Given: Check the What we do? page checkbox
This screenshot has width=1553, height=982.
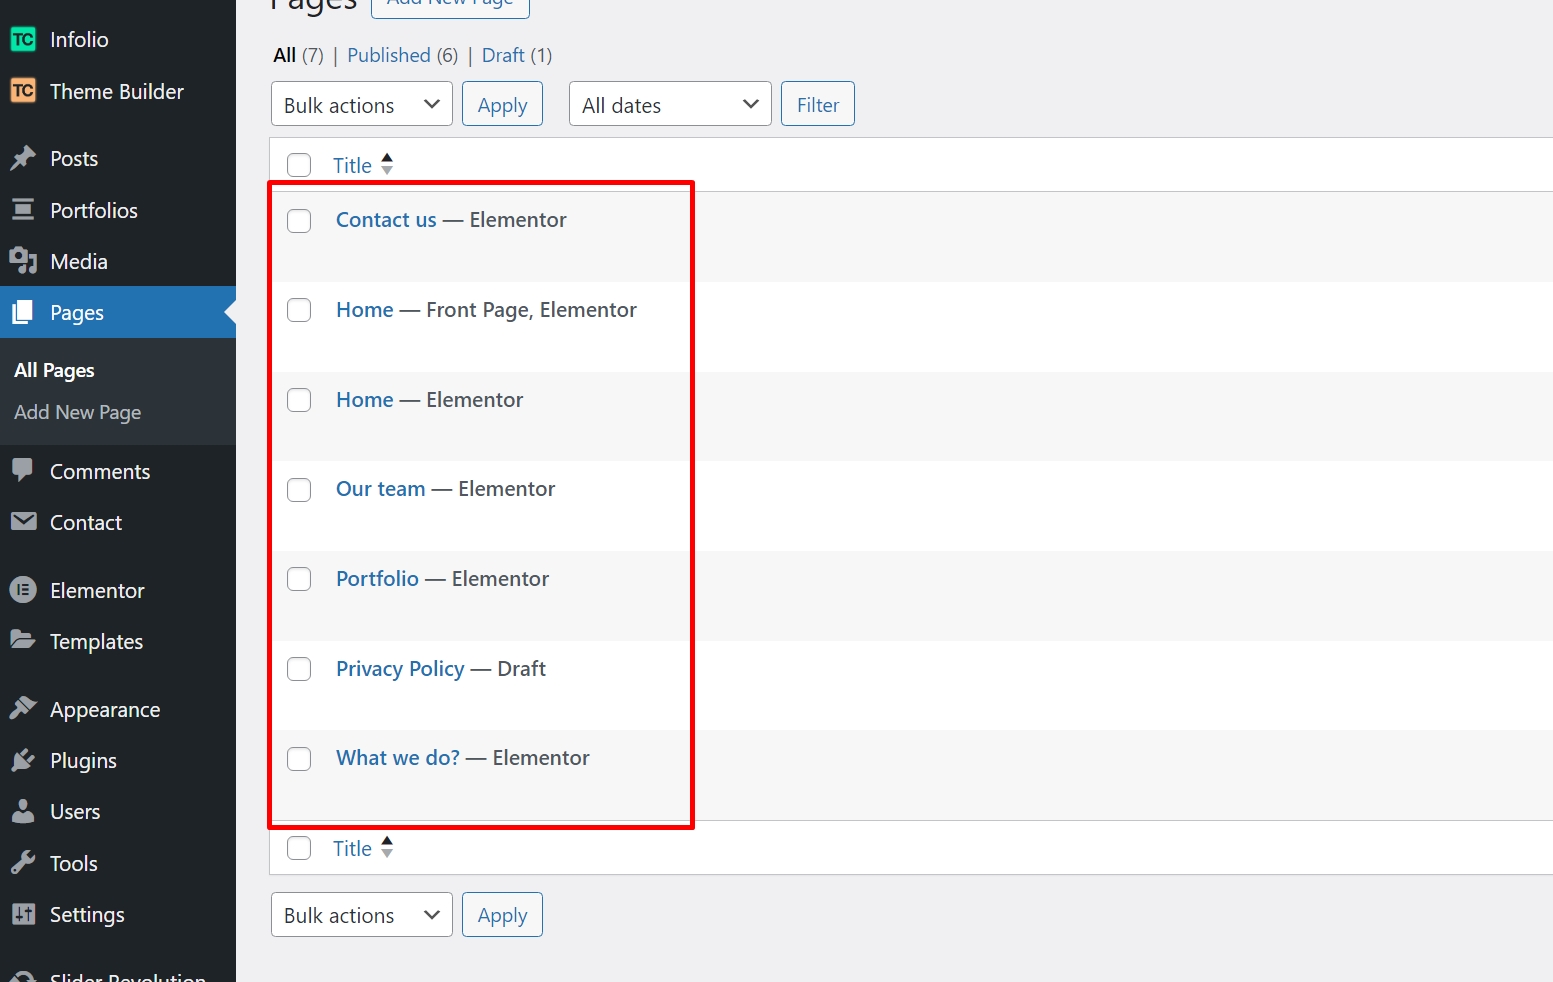Looking at the screenshot, I should coord(299,759).
